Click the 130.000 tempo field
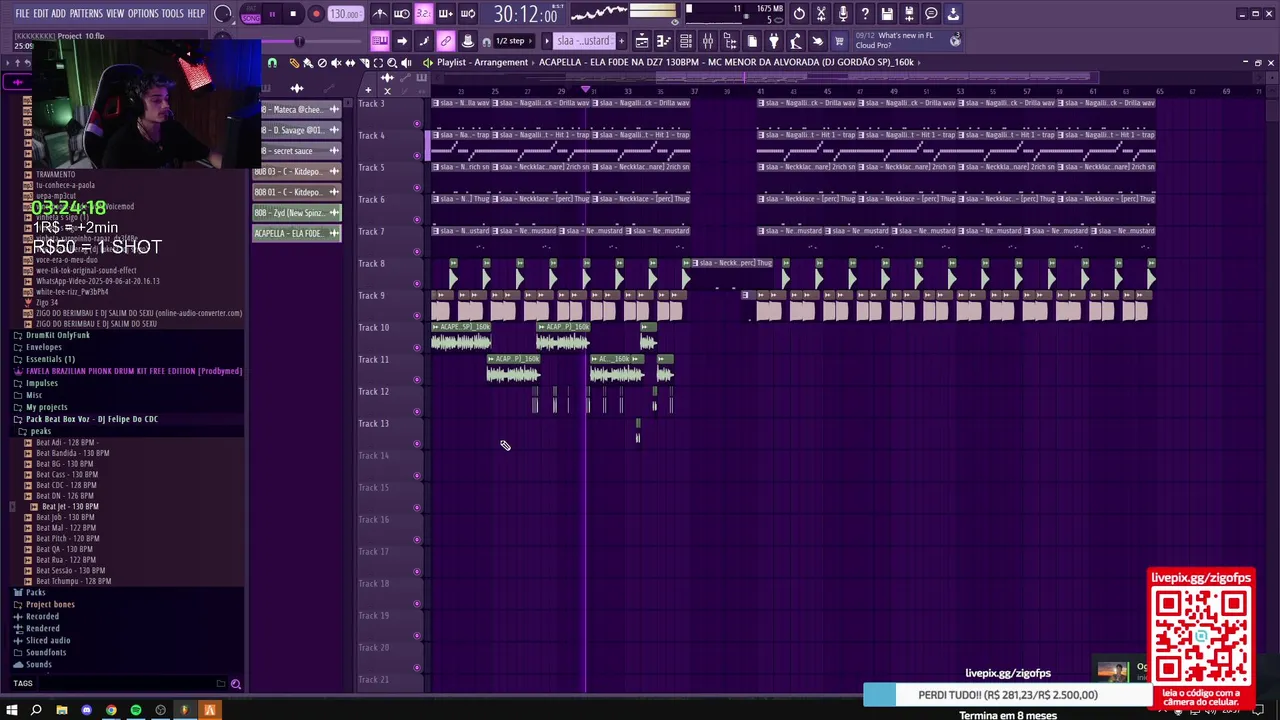The height and width of the screenshot is (720, 1280). coord(345,14)
